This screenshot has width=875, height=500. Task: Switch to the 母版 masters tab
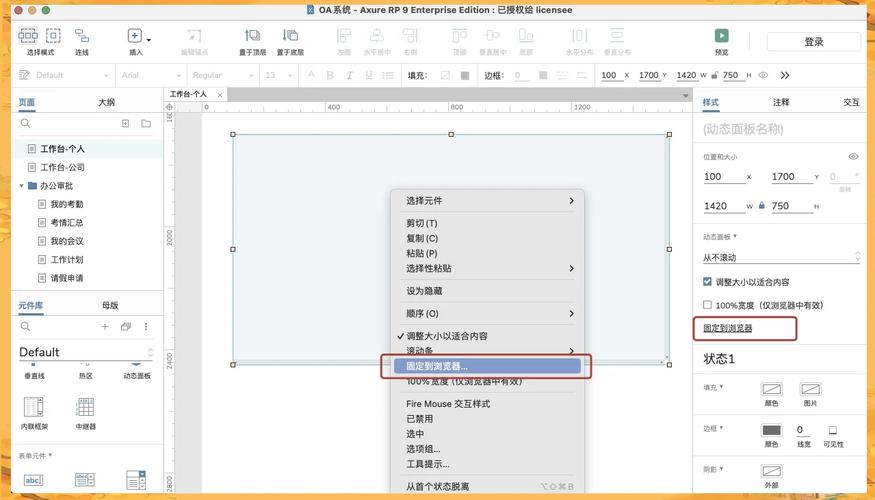pos(110,305)
